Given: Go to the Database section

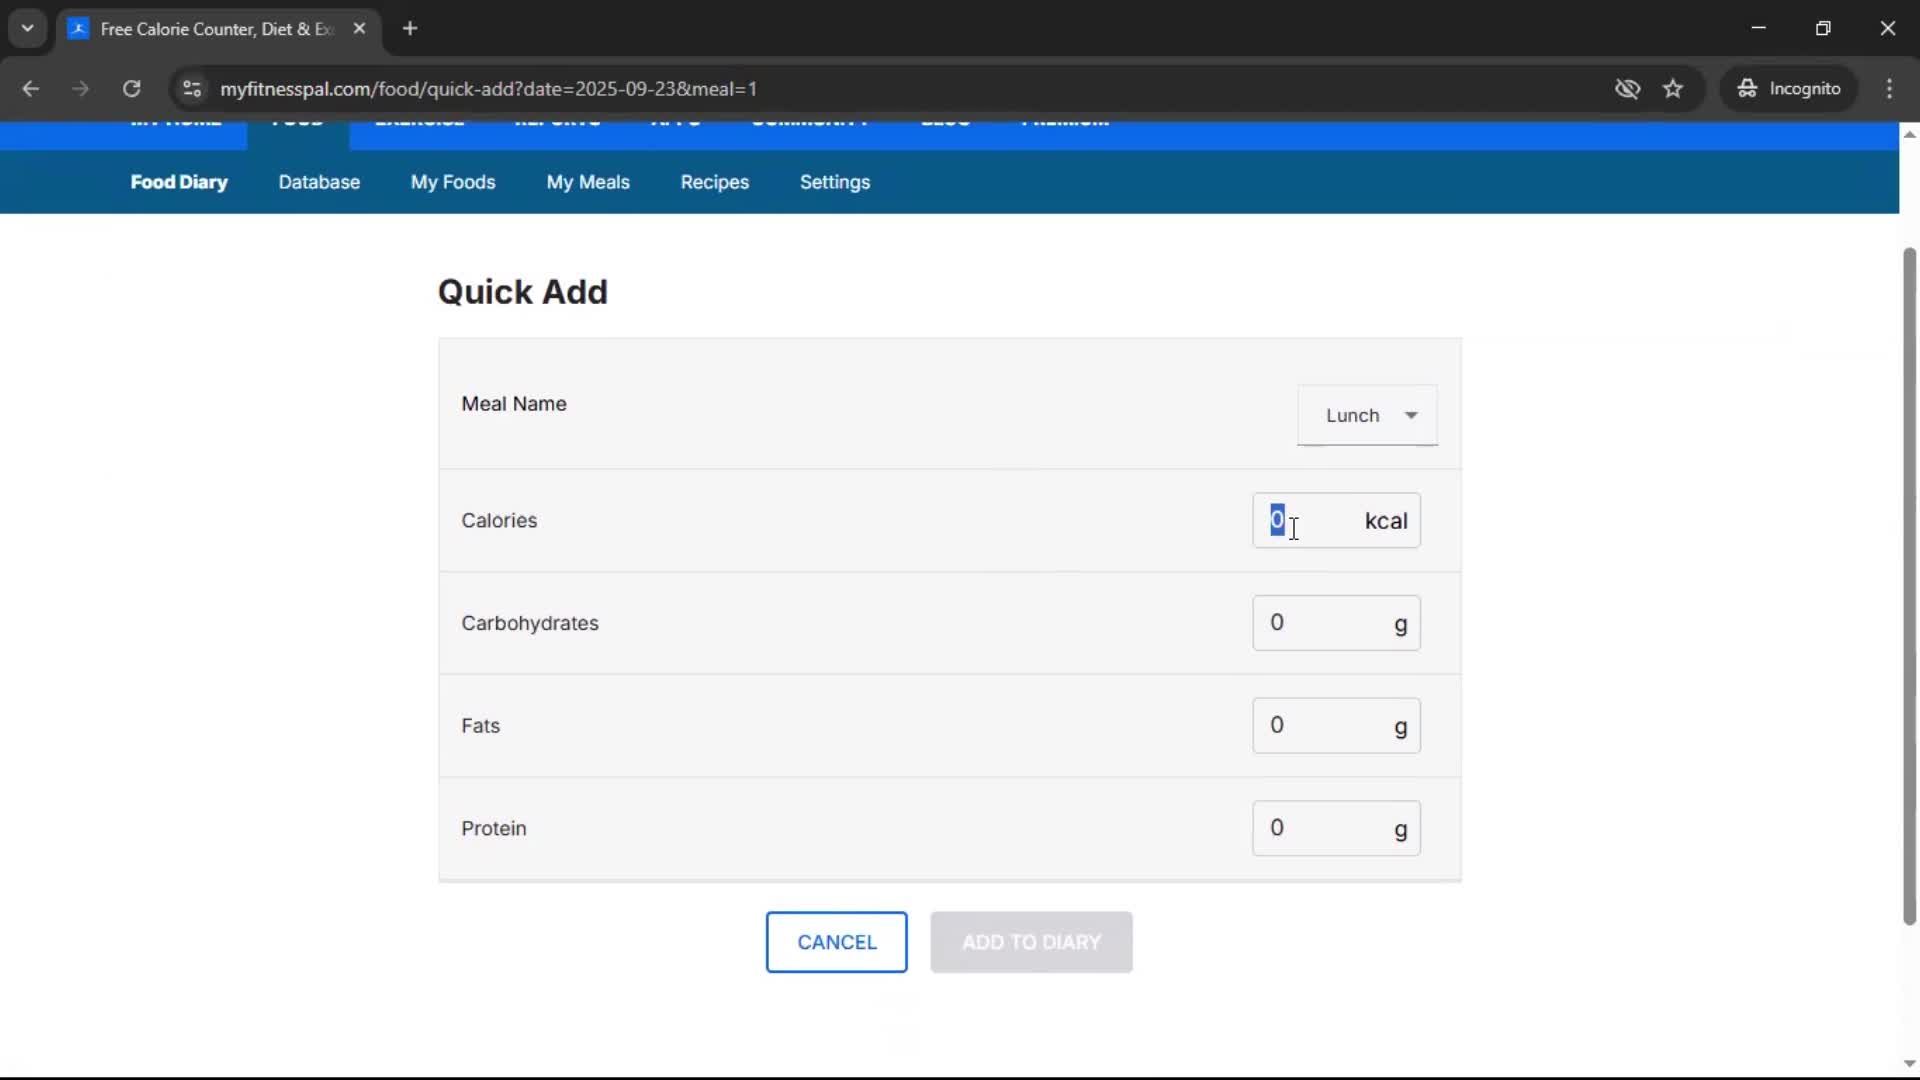Looking at the screenshot, I should tap(319, 182).
